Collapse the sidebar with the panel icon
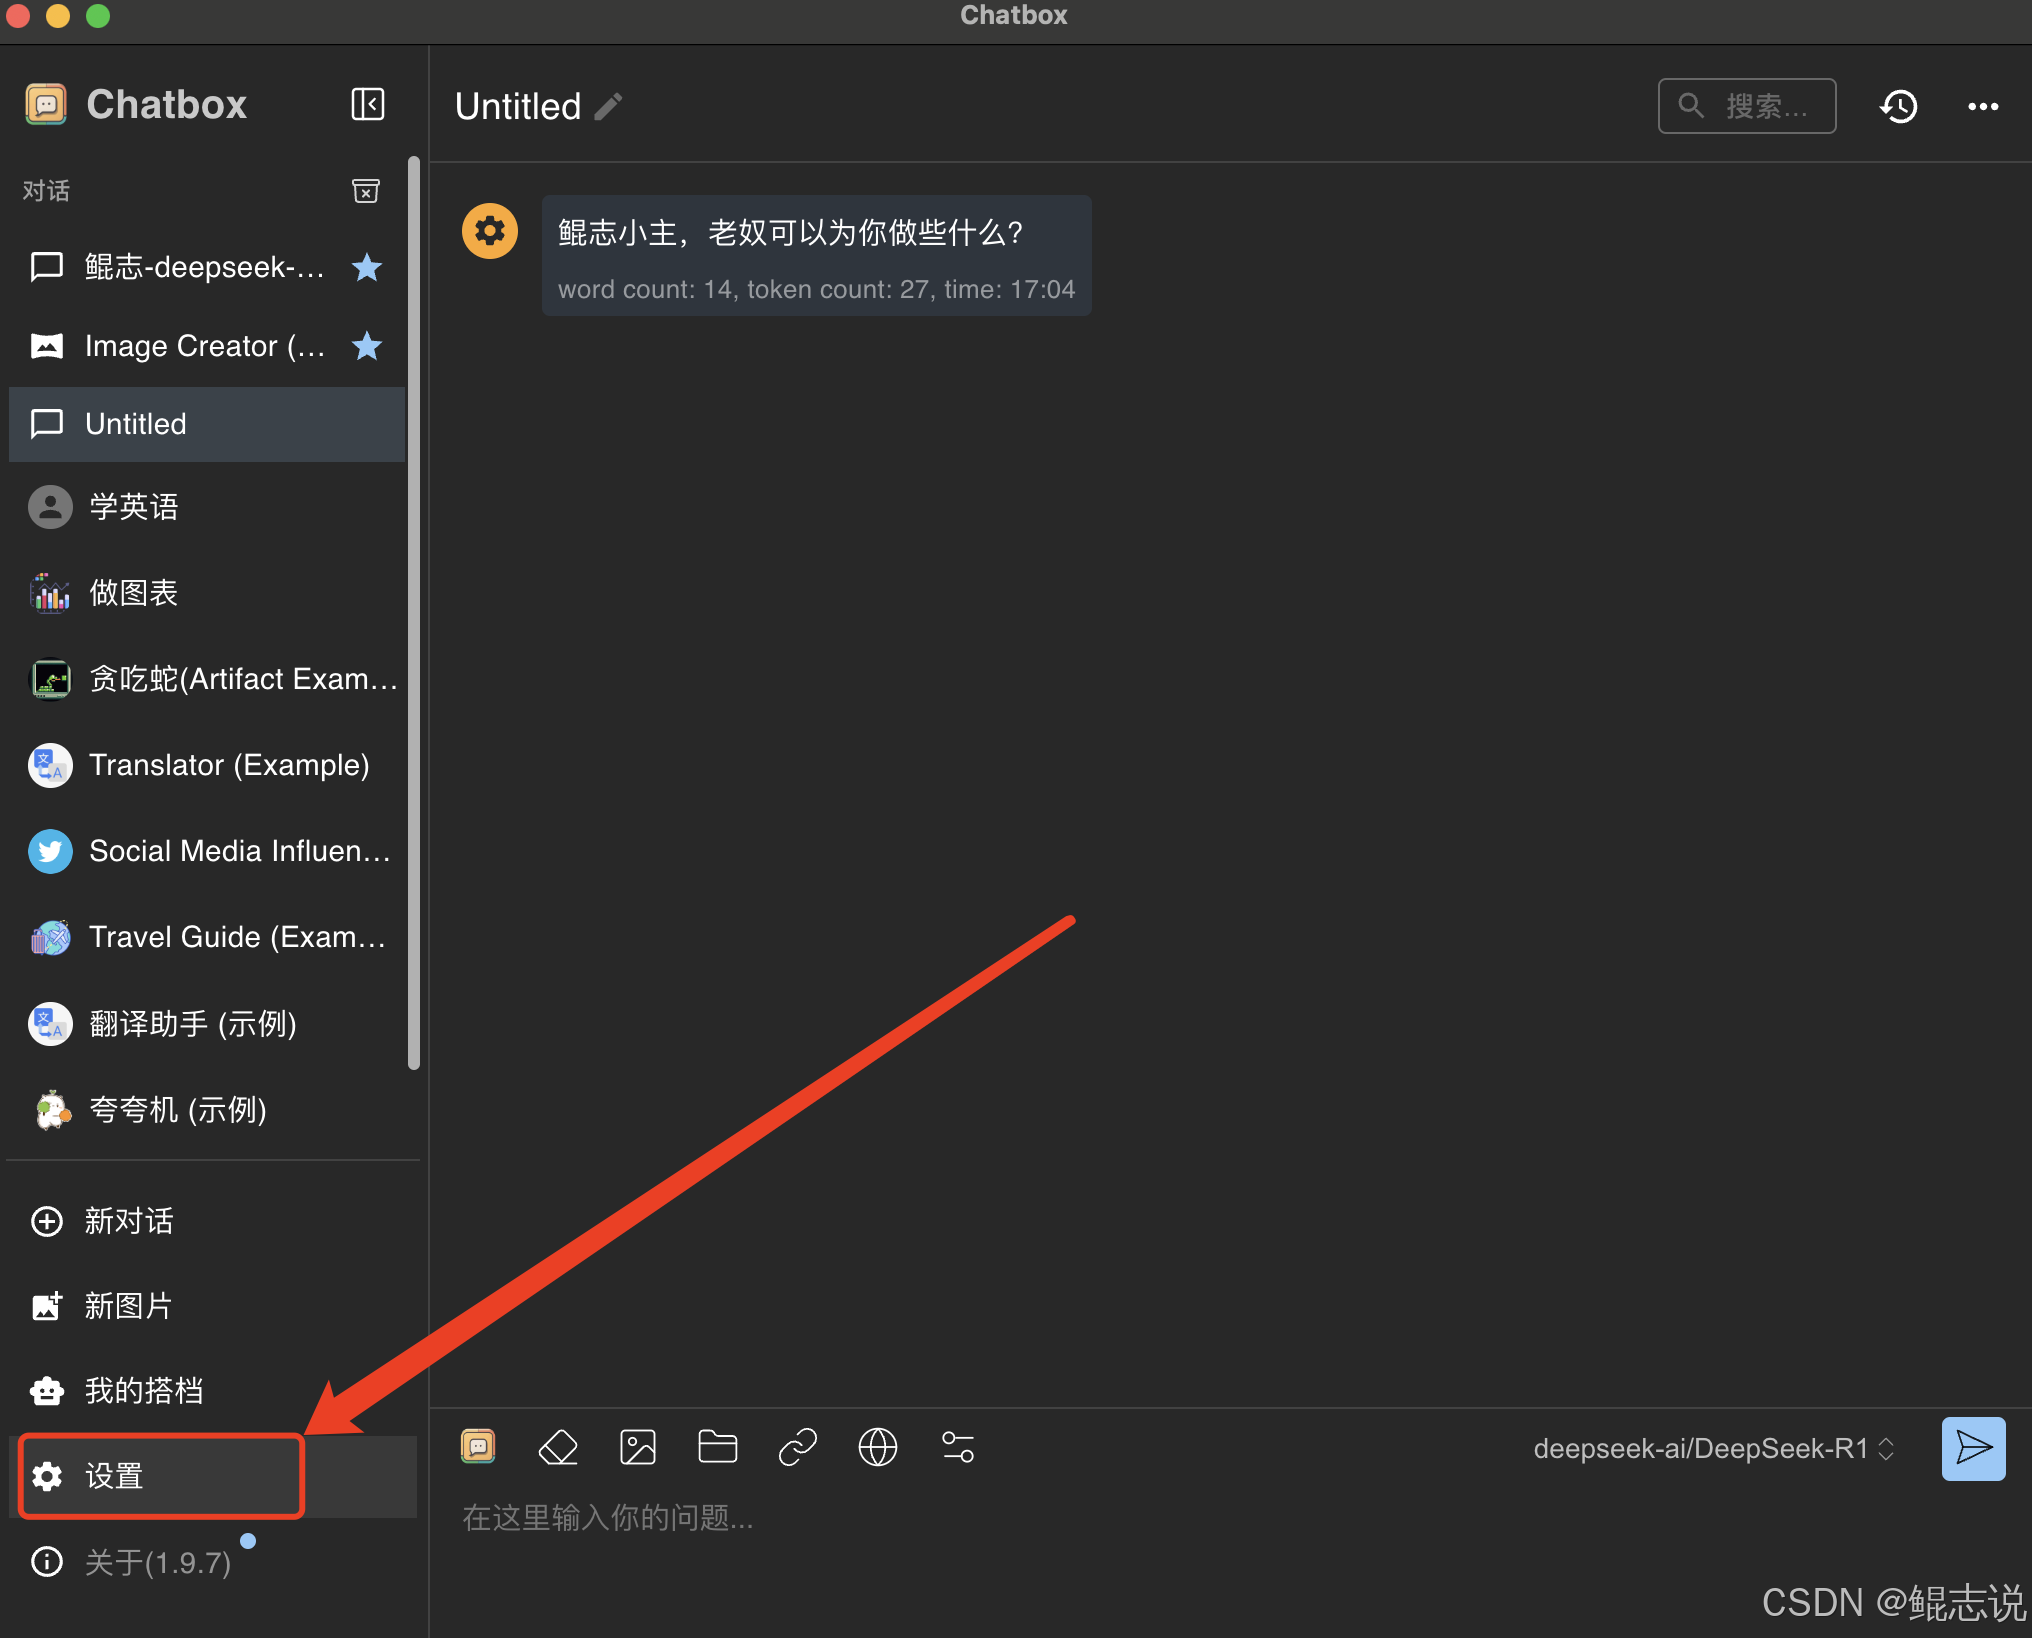Viewport: 2032px width, 1638px height. point(367,104)
